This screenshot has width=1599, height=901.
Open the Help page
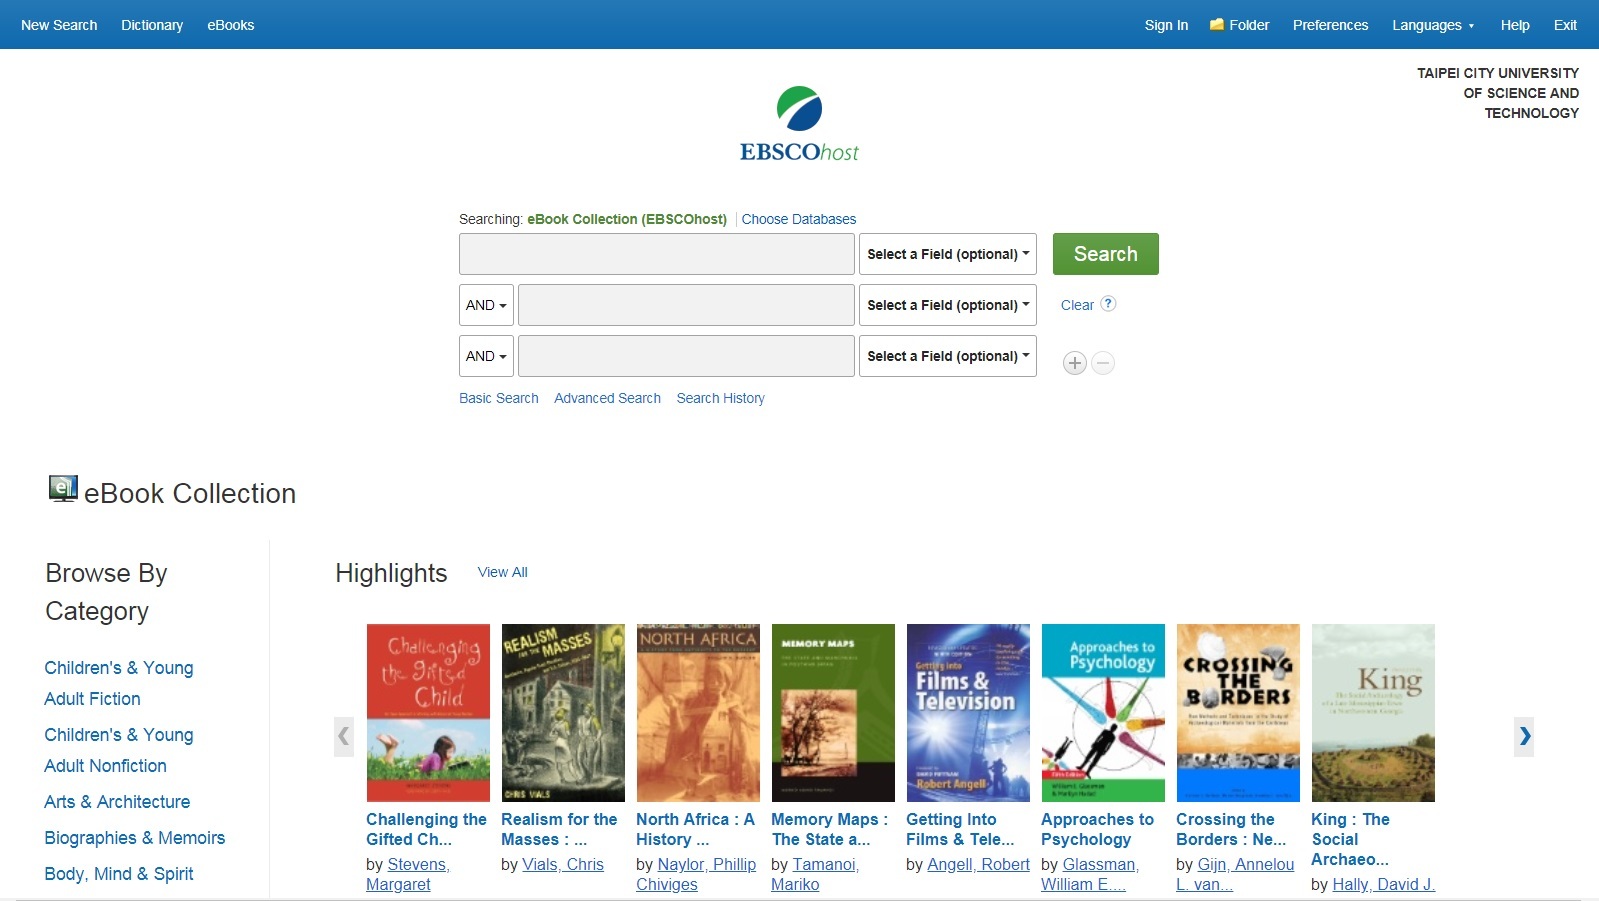coord(1515,25)
